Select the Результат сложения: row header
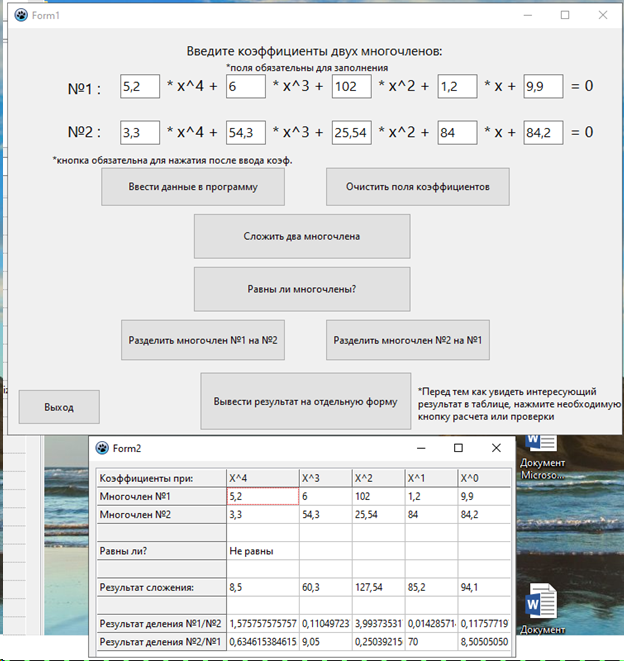 tap(161, 587)
